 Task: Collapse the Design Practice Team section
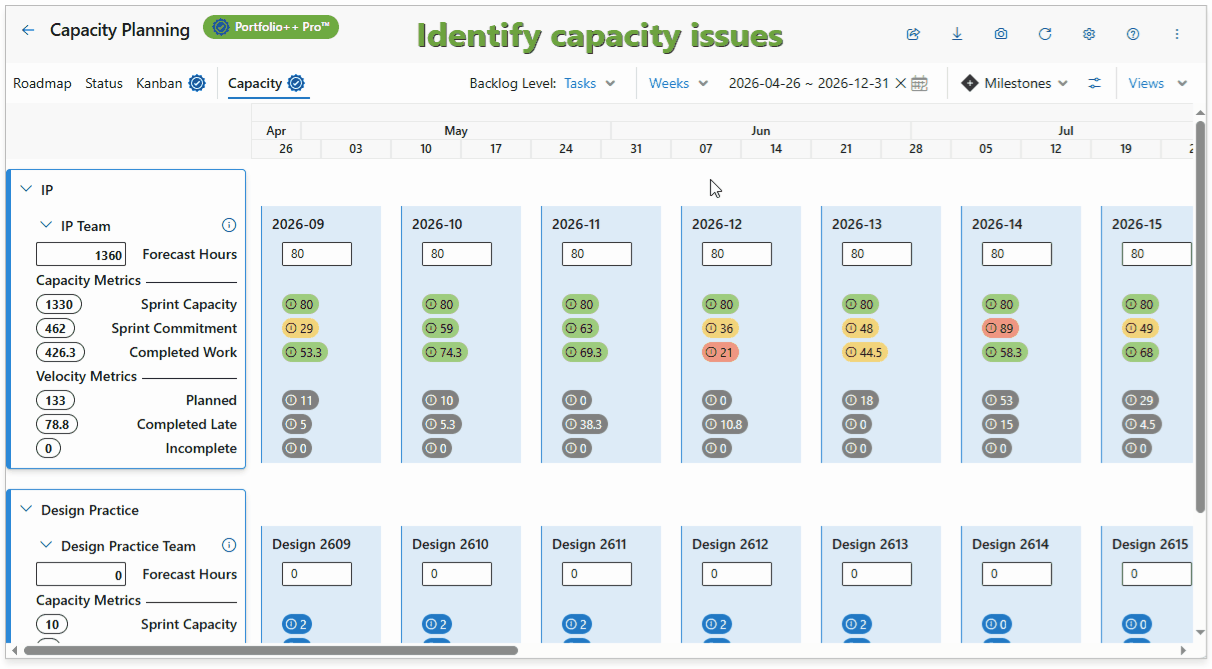[x=46, y=546]
